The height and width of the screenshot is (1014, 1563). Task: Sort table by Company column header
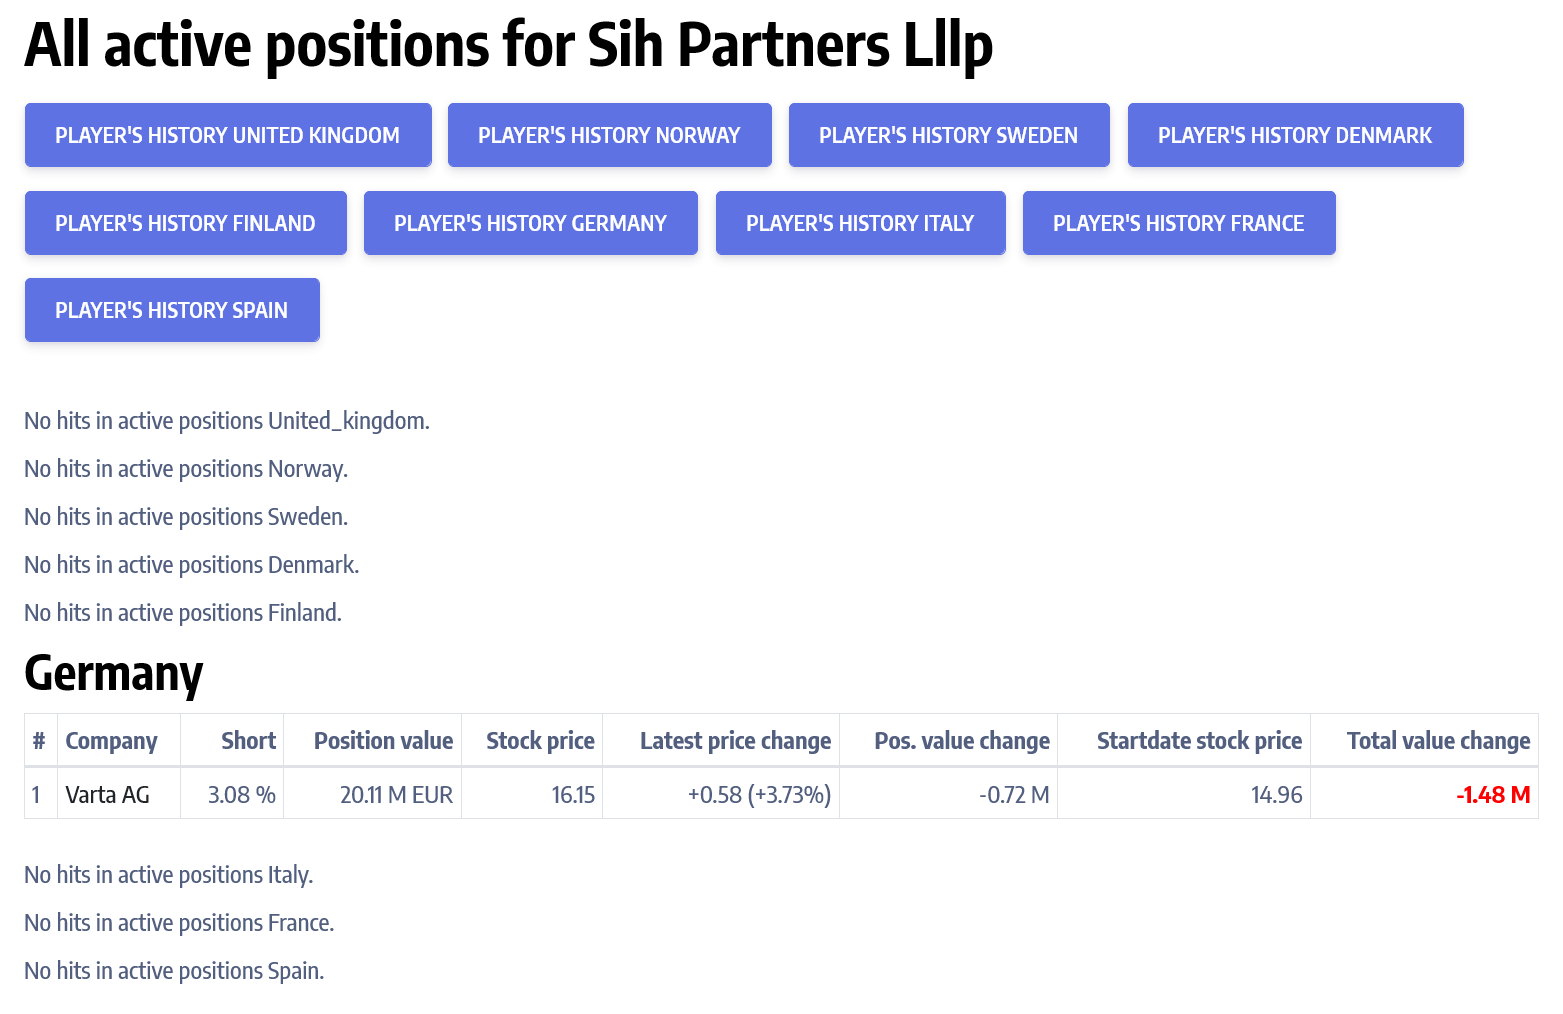[x=111, y=741]
